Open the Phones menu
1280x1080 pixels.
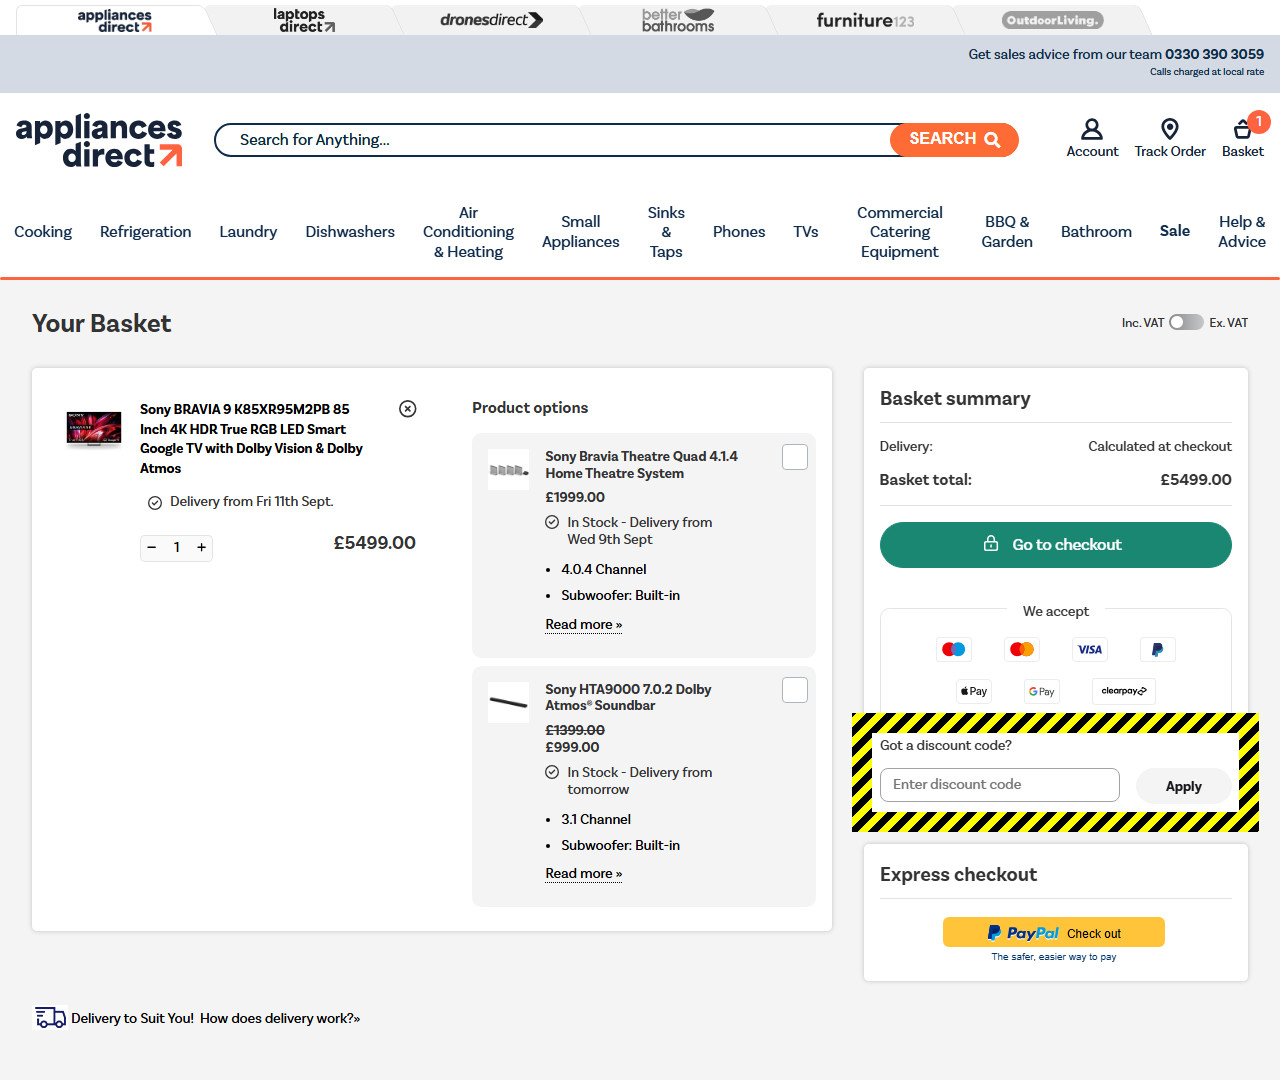[739, 232]
